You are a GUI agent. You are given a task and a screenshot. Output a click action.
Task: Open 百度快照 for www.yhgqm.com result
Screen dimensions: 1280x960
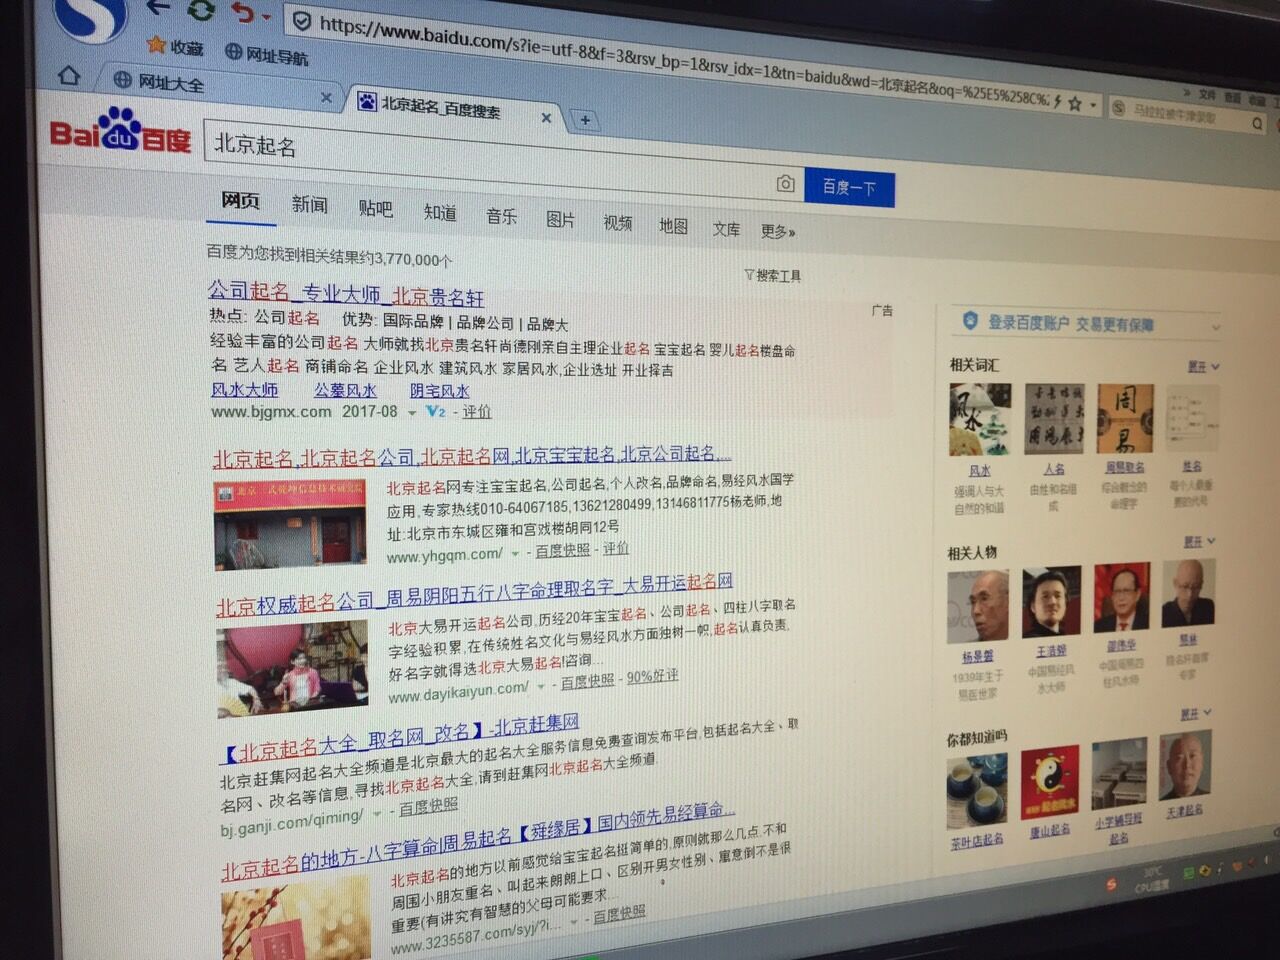point(562,551)
